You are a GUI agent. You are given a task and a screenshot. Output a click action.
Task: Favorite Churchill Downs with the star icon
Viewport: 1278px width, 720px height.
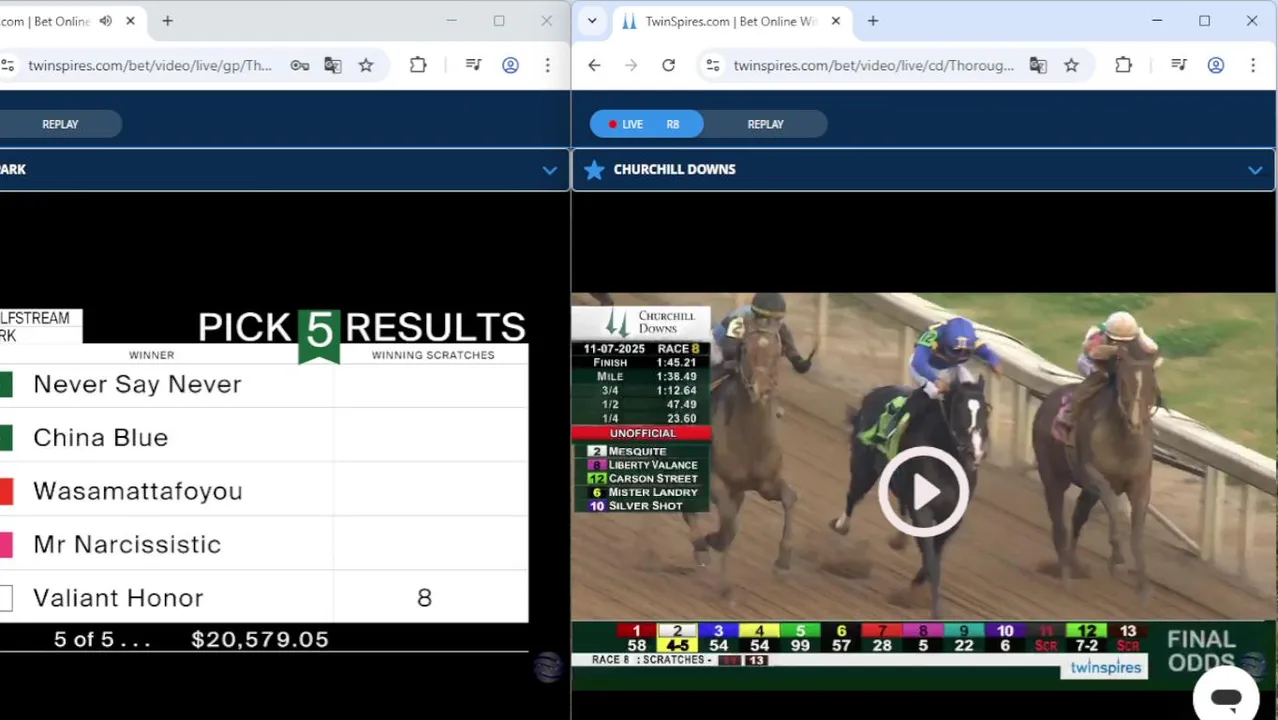click(x=594, y=170)
